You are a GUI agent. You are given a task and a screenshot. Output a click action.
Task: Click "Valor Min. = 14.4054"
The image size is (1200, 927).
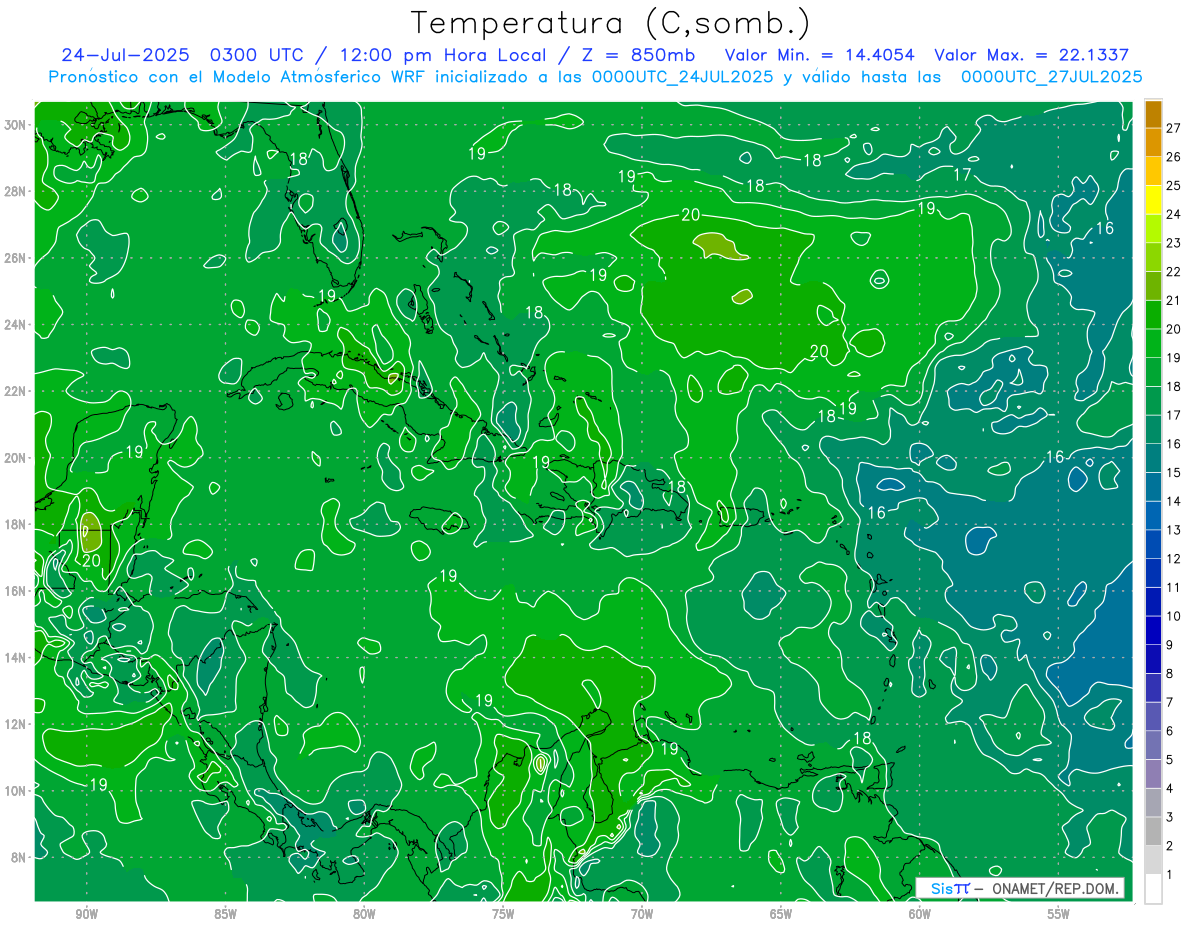pos(822,55)
